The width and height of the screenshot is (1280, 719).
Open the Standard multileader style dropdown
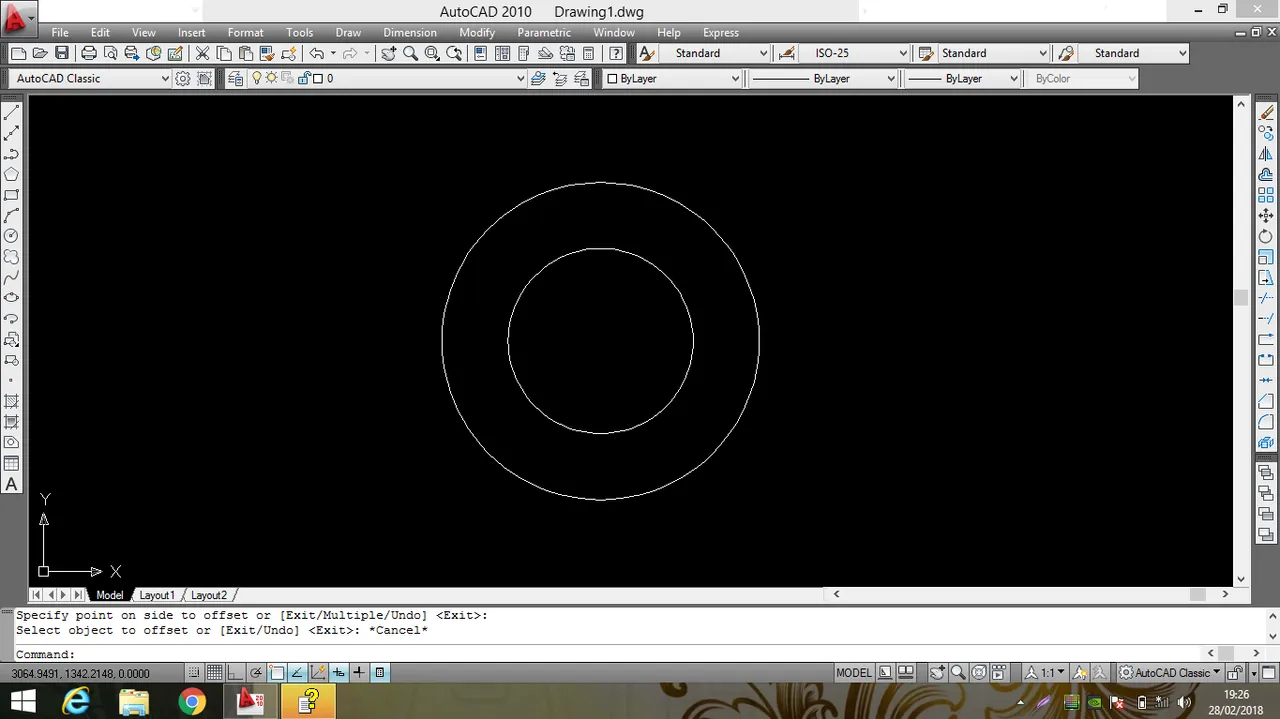coord(1134,53)
